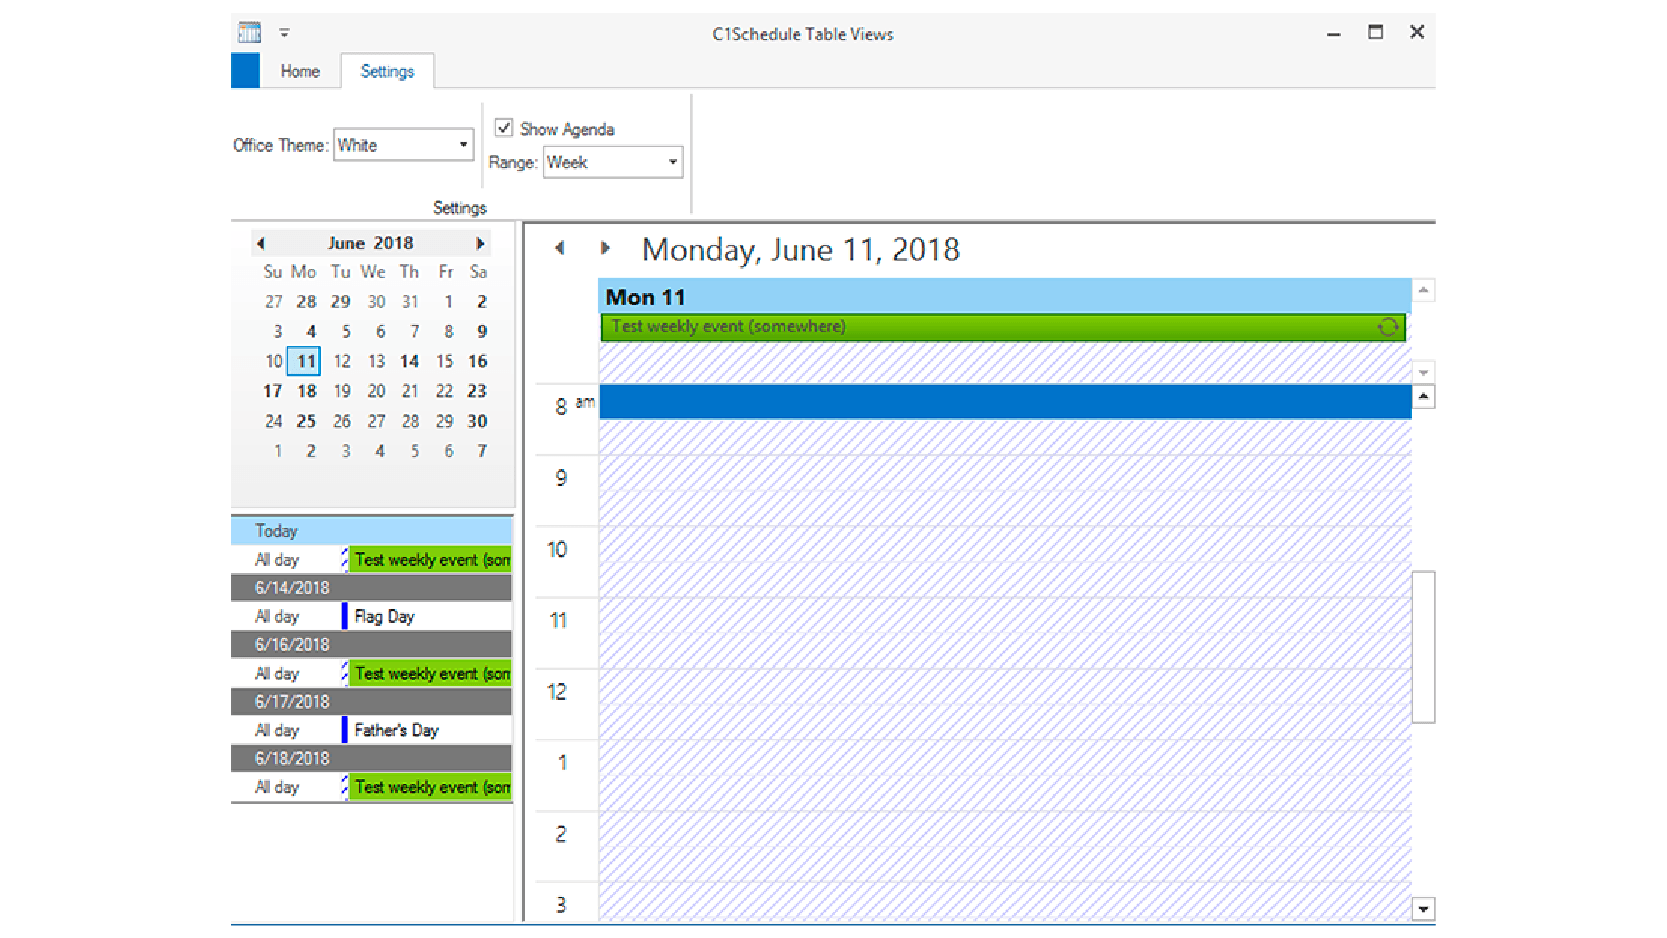
Task: Click the Today agenda header
Action: [372, 531]
